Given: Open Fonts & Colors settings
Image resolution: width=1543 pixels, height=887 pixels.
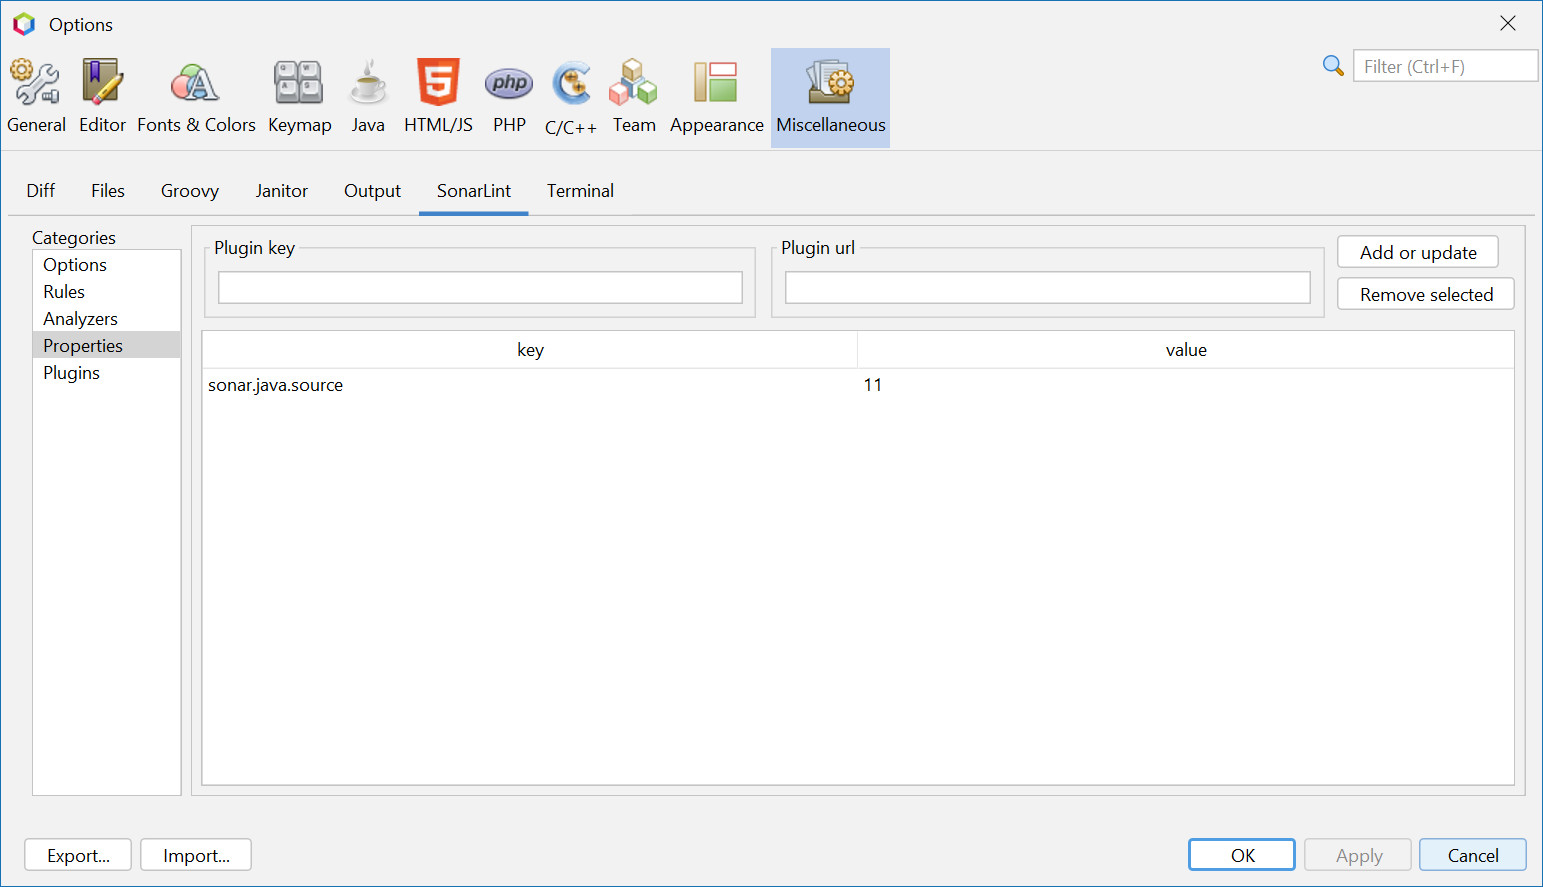Looking at the screenshot, I should pyautogui.click(x=196, y=97).
